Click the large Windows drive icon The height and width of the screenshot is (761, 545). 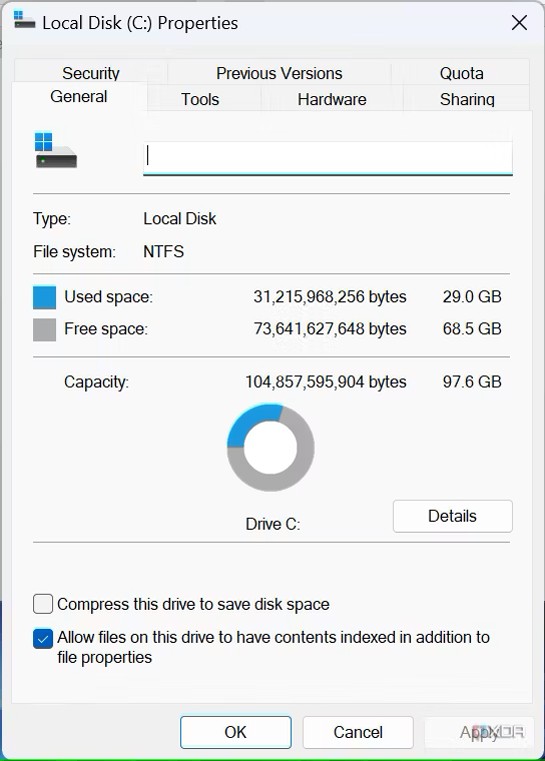pyautogui.click(x=56, y=150)
